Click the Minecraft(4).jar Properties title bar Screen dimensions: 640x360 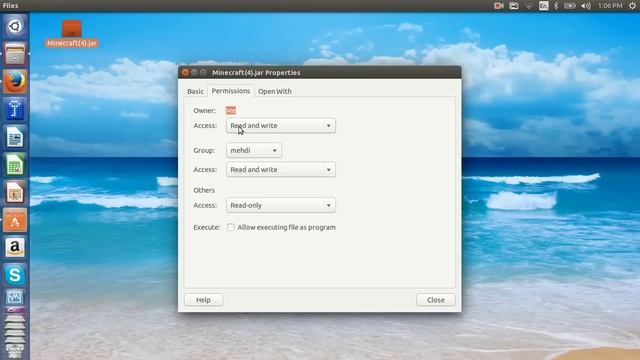tap(320, 72)
